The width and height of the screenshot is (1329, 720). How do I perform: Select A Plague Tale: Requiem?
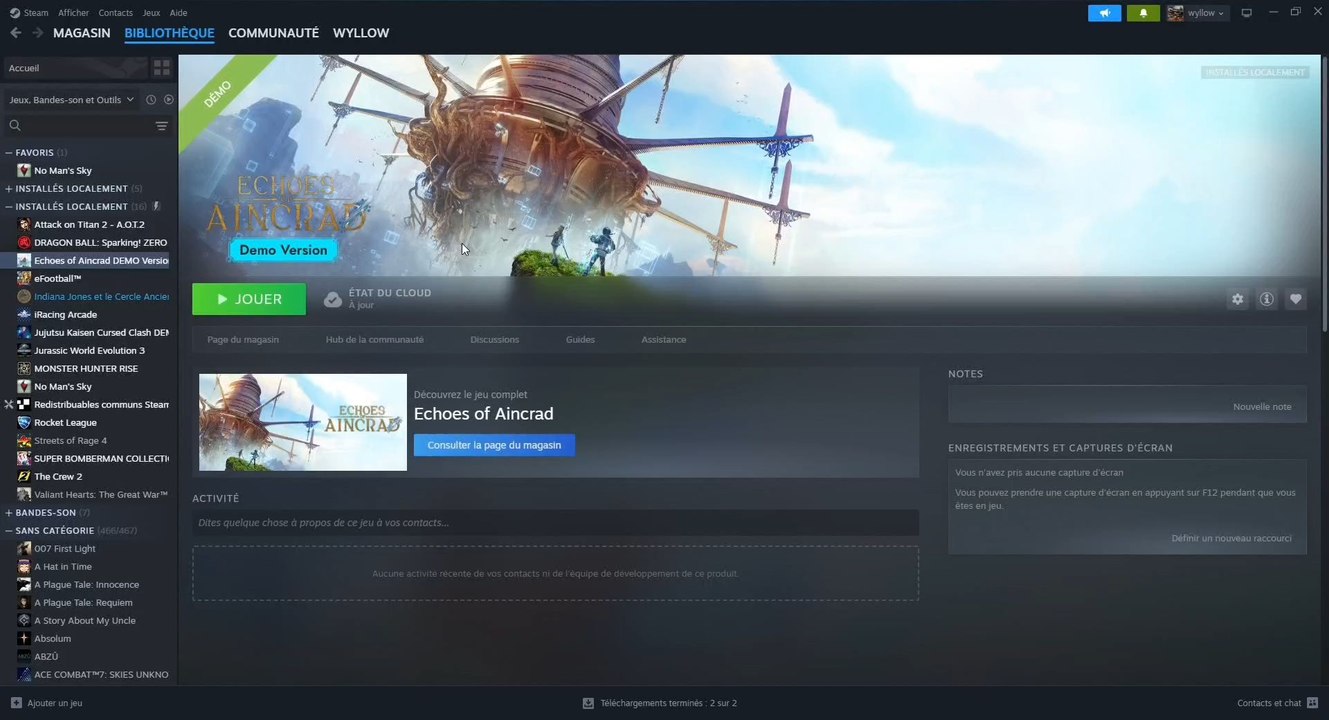pyautogui.click(x=83, y=603)
